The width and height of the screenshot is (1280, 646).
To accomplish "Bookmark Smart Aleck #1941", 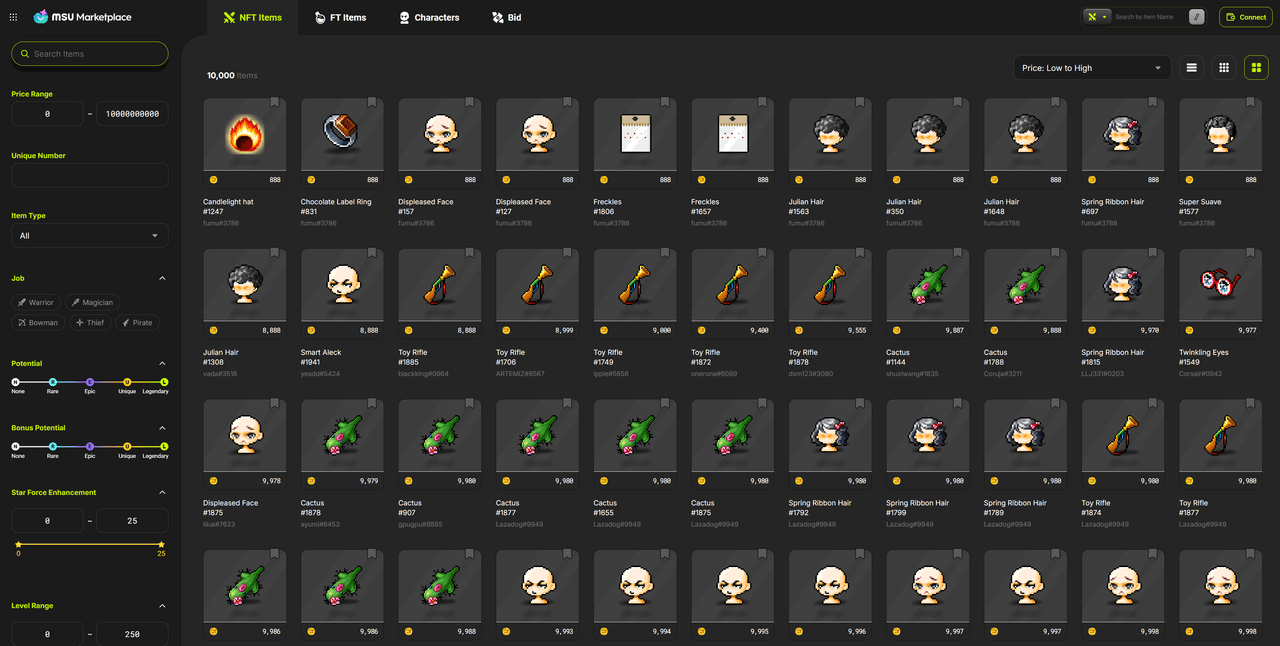I will (x=372, y=253).
